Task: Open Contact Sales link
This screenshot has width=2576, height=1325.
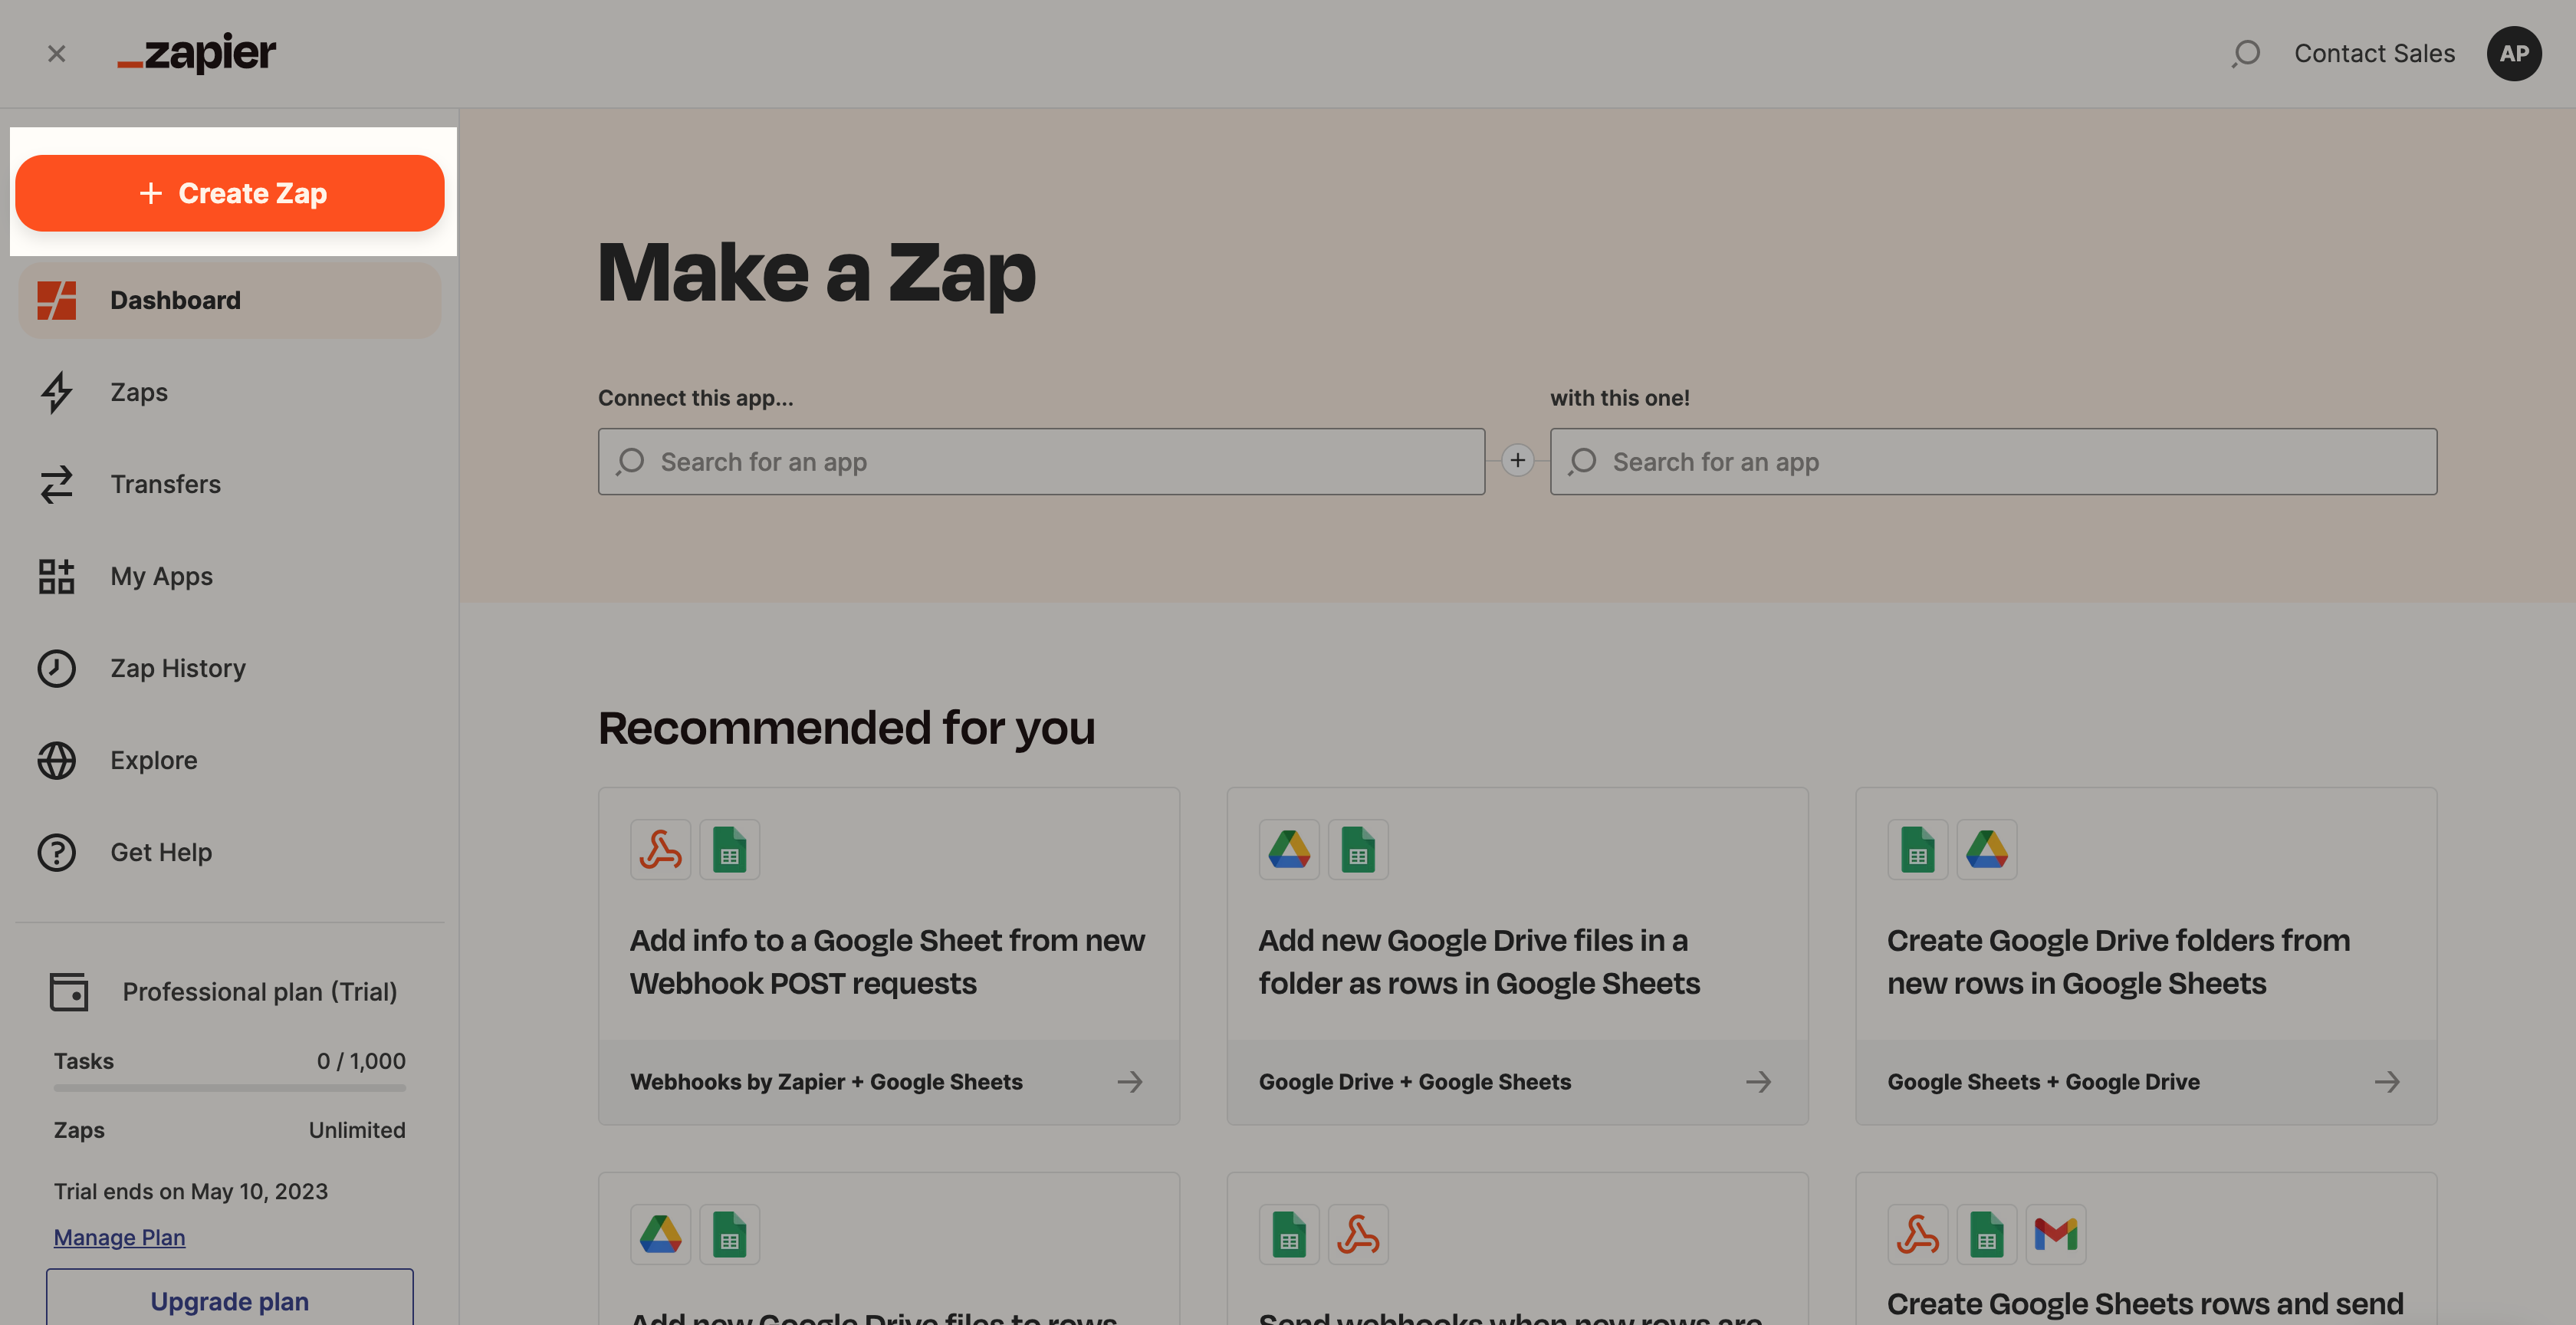Action: point(2374,54)
